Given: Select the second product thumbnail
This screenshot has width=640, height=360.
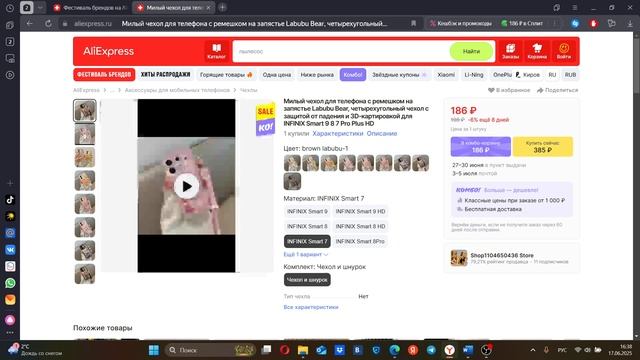Looking at the screenshot, I should click(x=85, y=134).
